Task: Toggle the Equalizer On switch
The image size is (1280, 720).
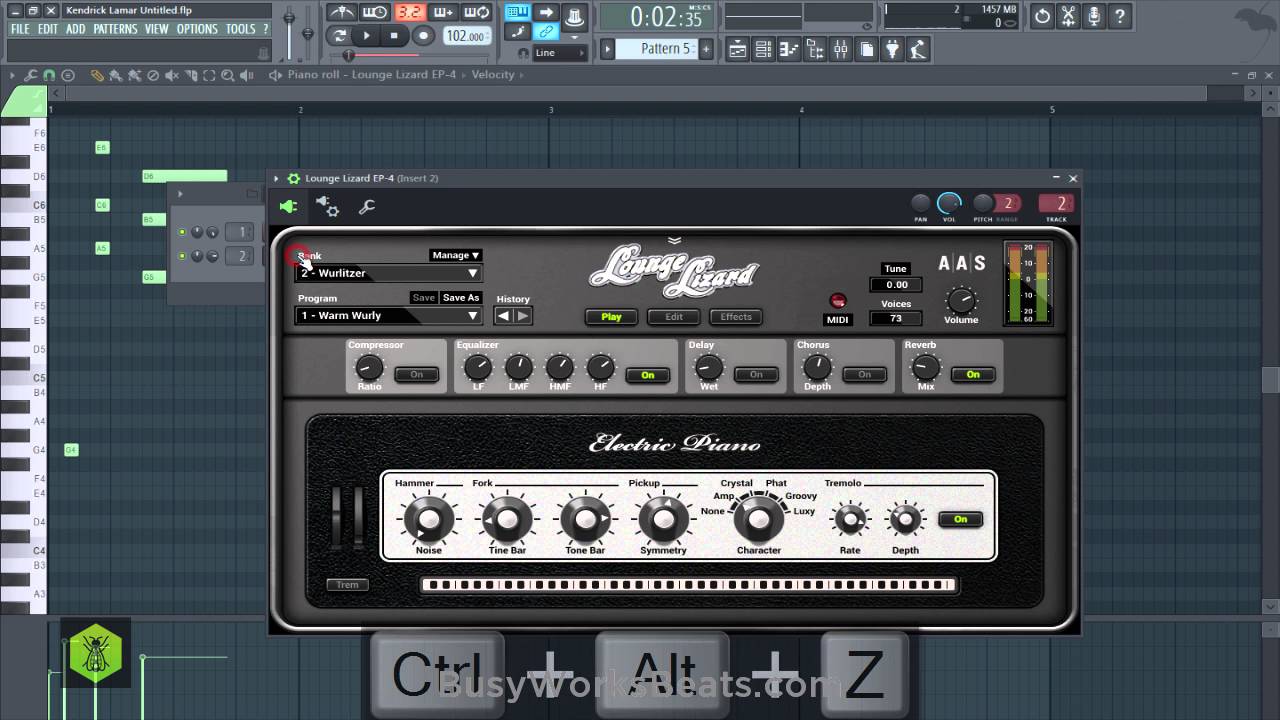Action: [x=648, y=375]
